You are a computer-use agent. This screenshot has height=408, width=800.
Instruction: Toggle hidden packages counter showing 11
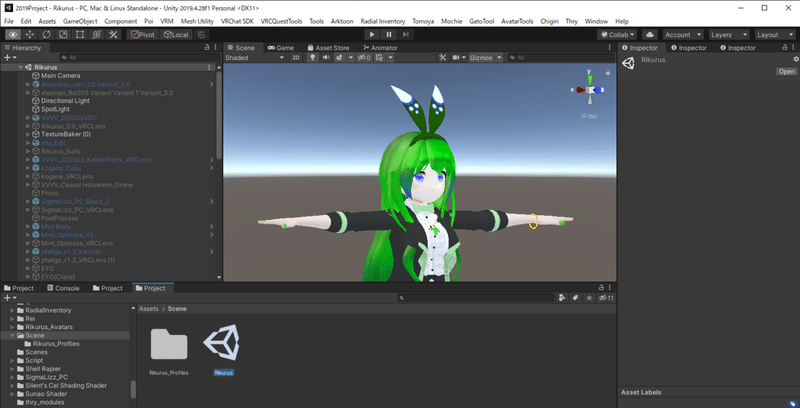pyautogui.click(x=606, y=298)
